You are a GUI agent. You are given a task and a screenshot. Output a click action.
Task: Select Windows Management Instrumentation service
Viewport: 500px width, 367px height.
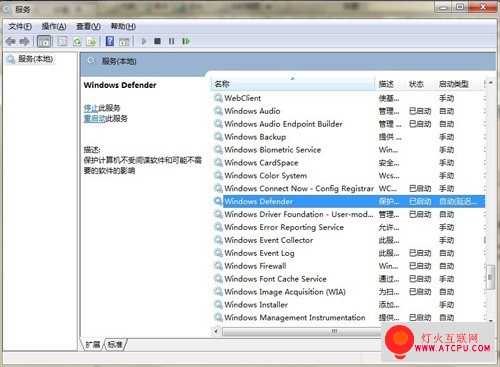(348, 318)
